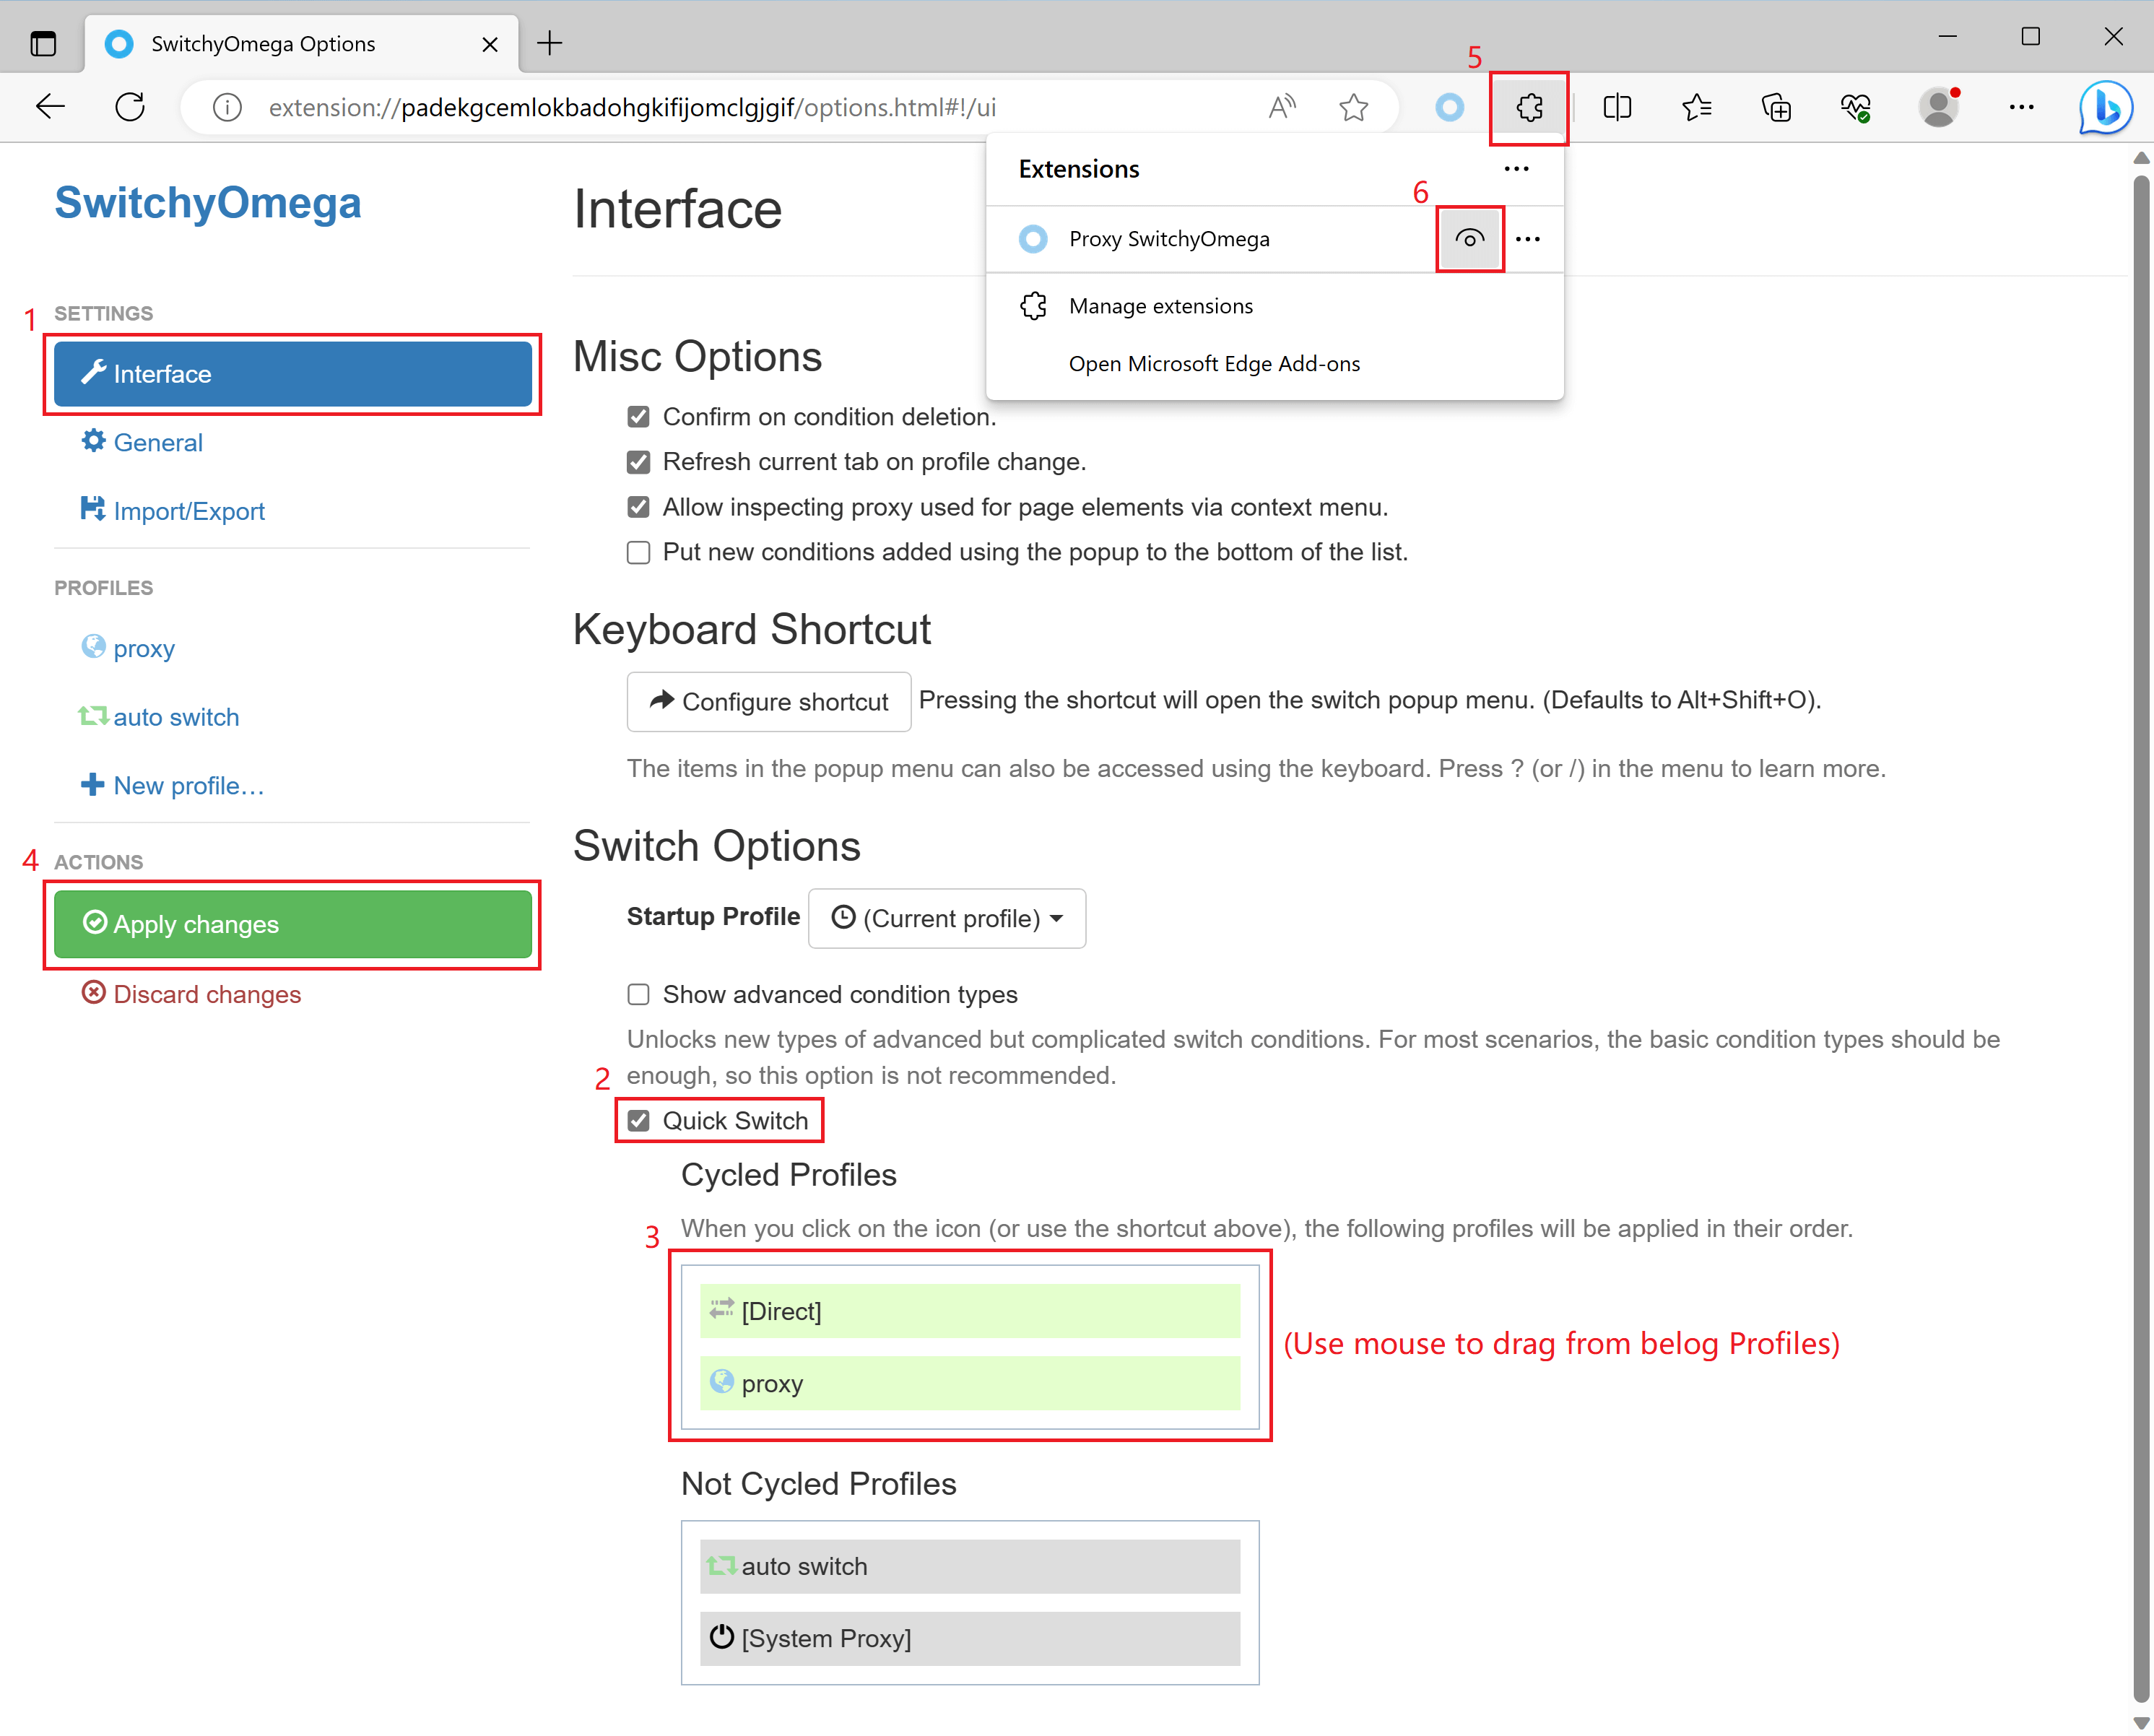The width and height of the screenshot is (2154, 1736).
Task: Uncheck Confirm on condition deletion
Action: [x=638, y=417]
